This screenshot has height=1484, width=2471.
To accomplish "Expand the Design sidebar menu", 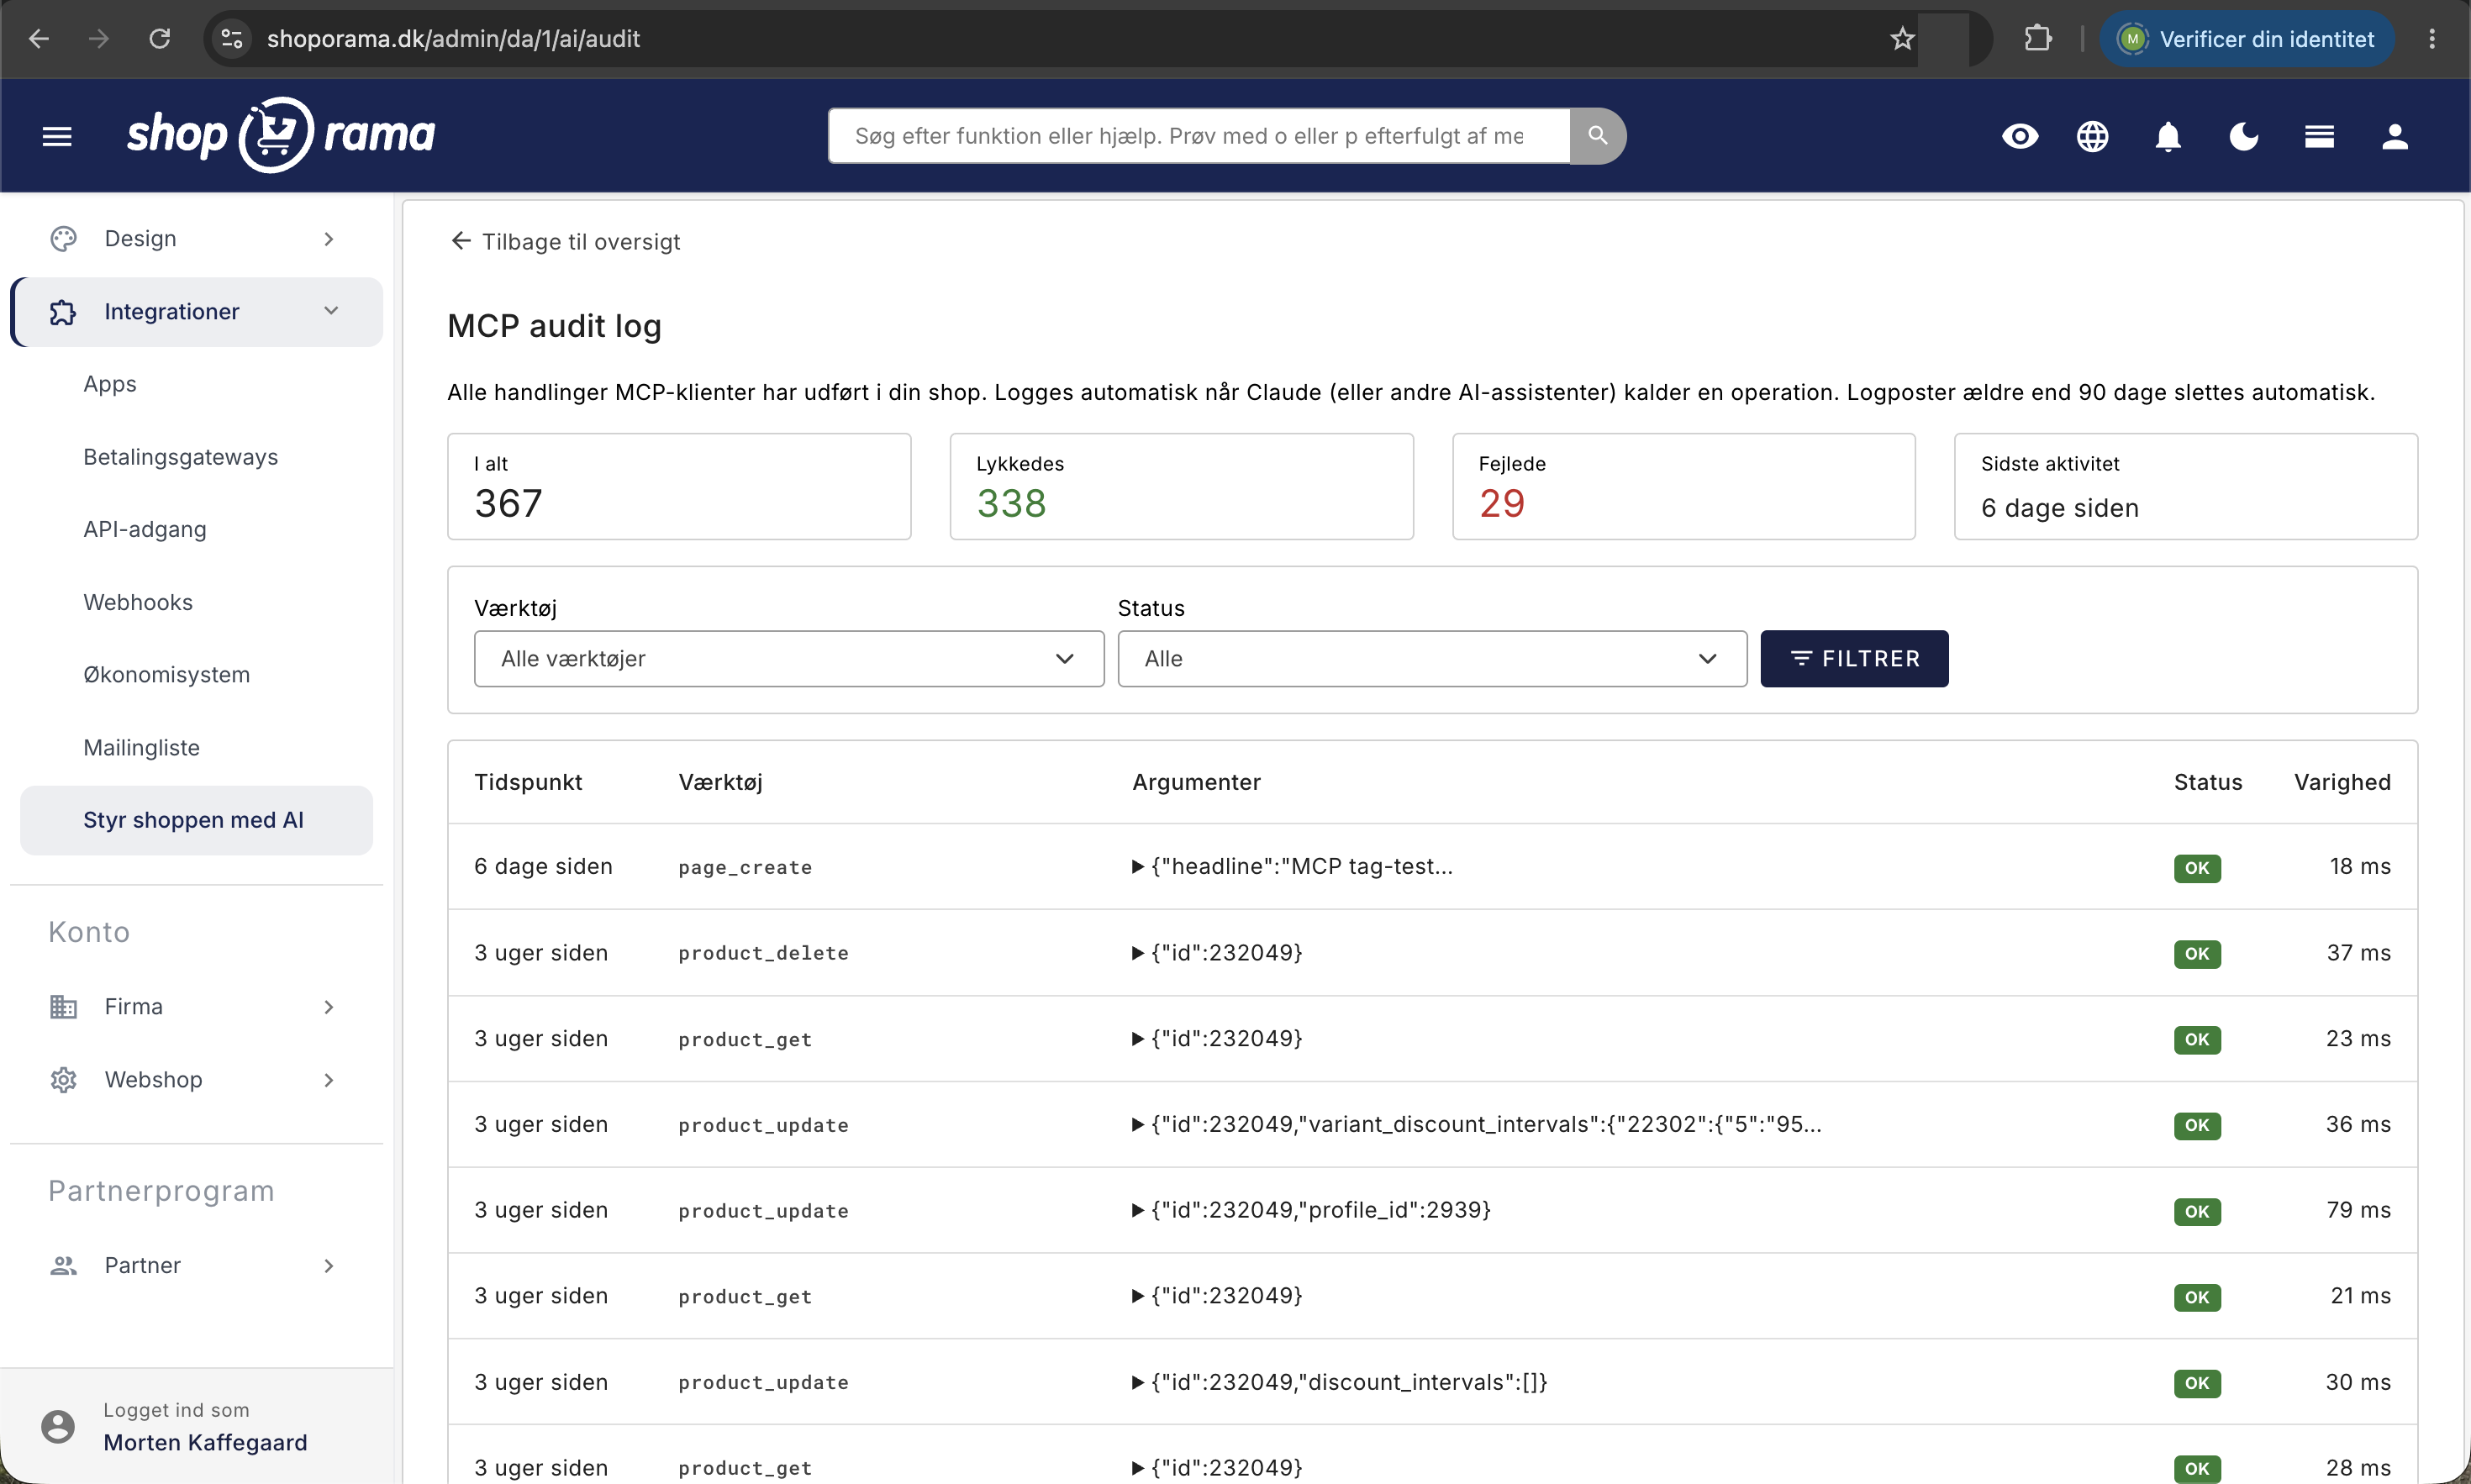I will click(x=197, y=238).
